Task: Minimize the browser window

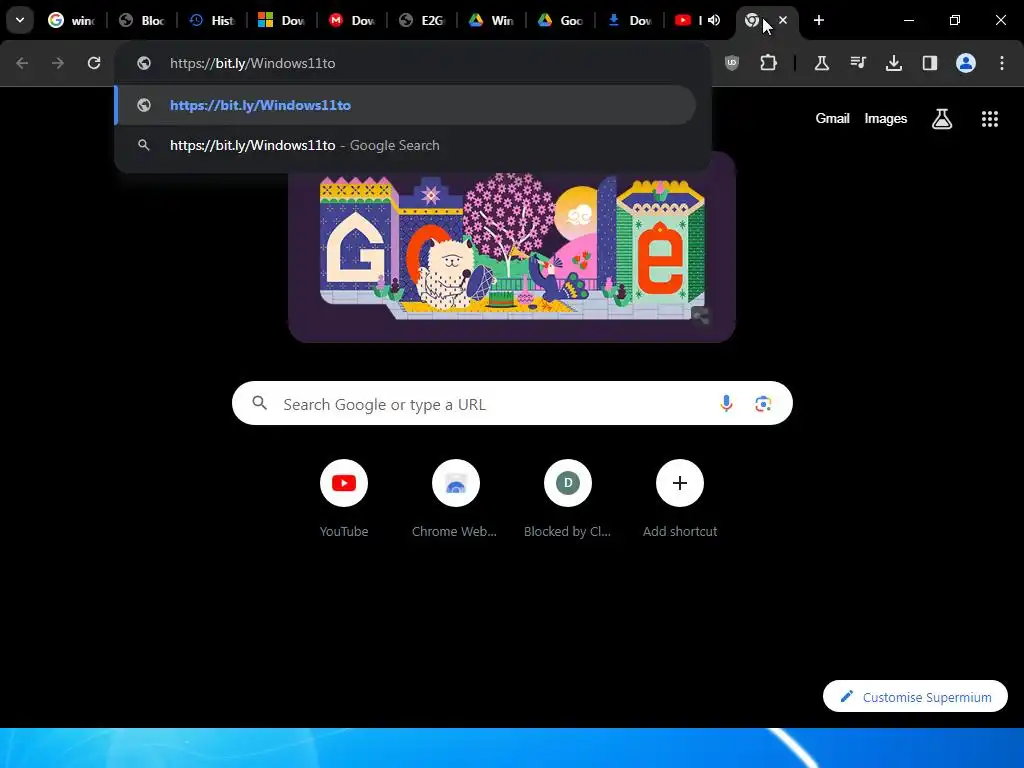Action: tap(908, 20)
